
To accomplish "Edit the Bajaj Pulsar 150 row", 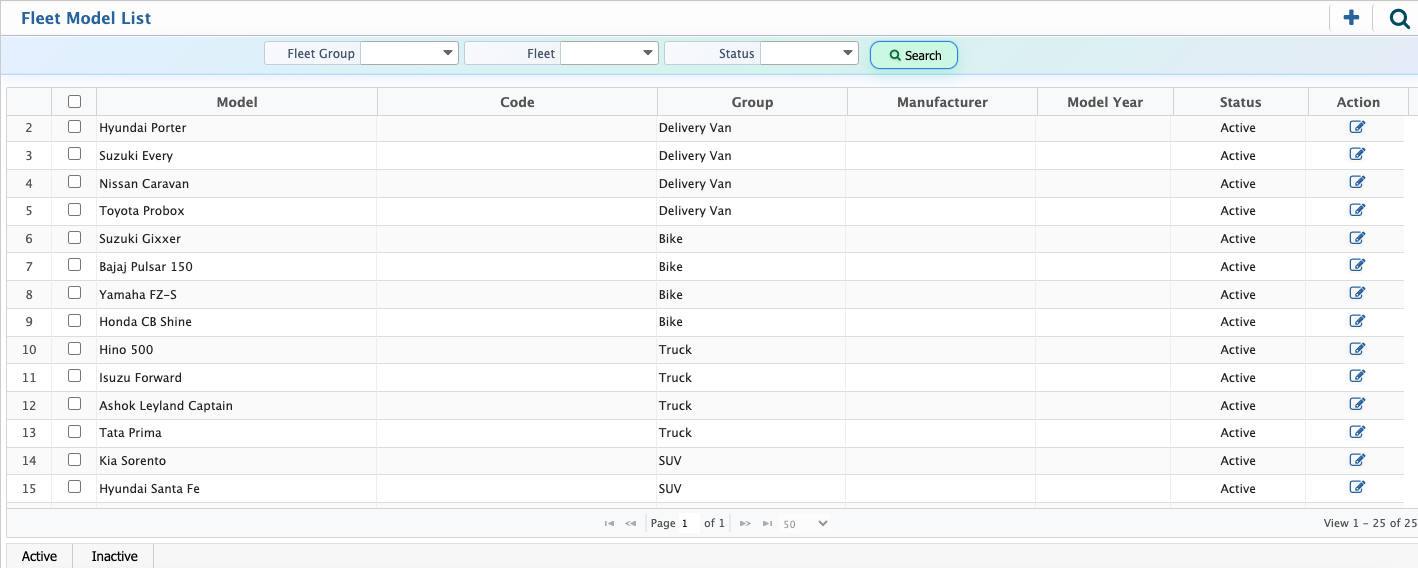I will pos(1357,266).
